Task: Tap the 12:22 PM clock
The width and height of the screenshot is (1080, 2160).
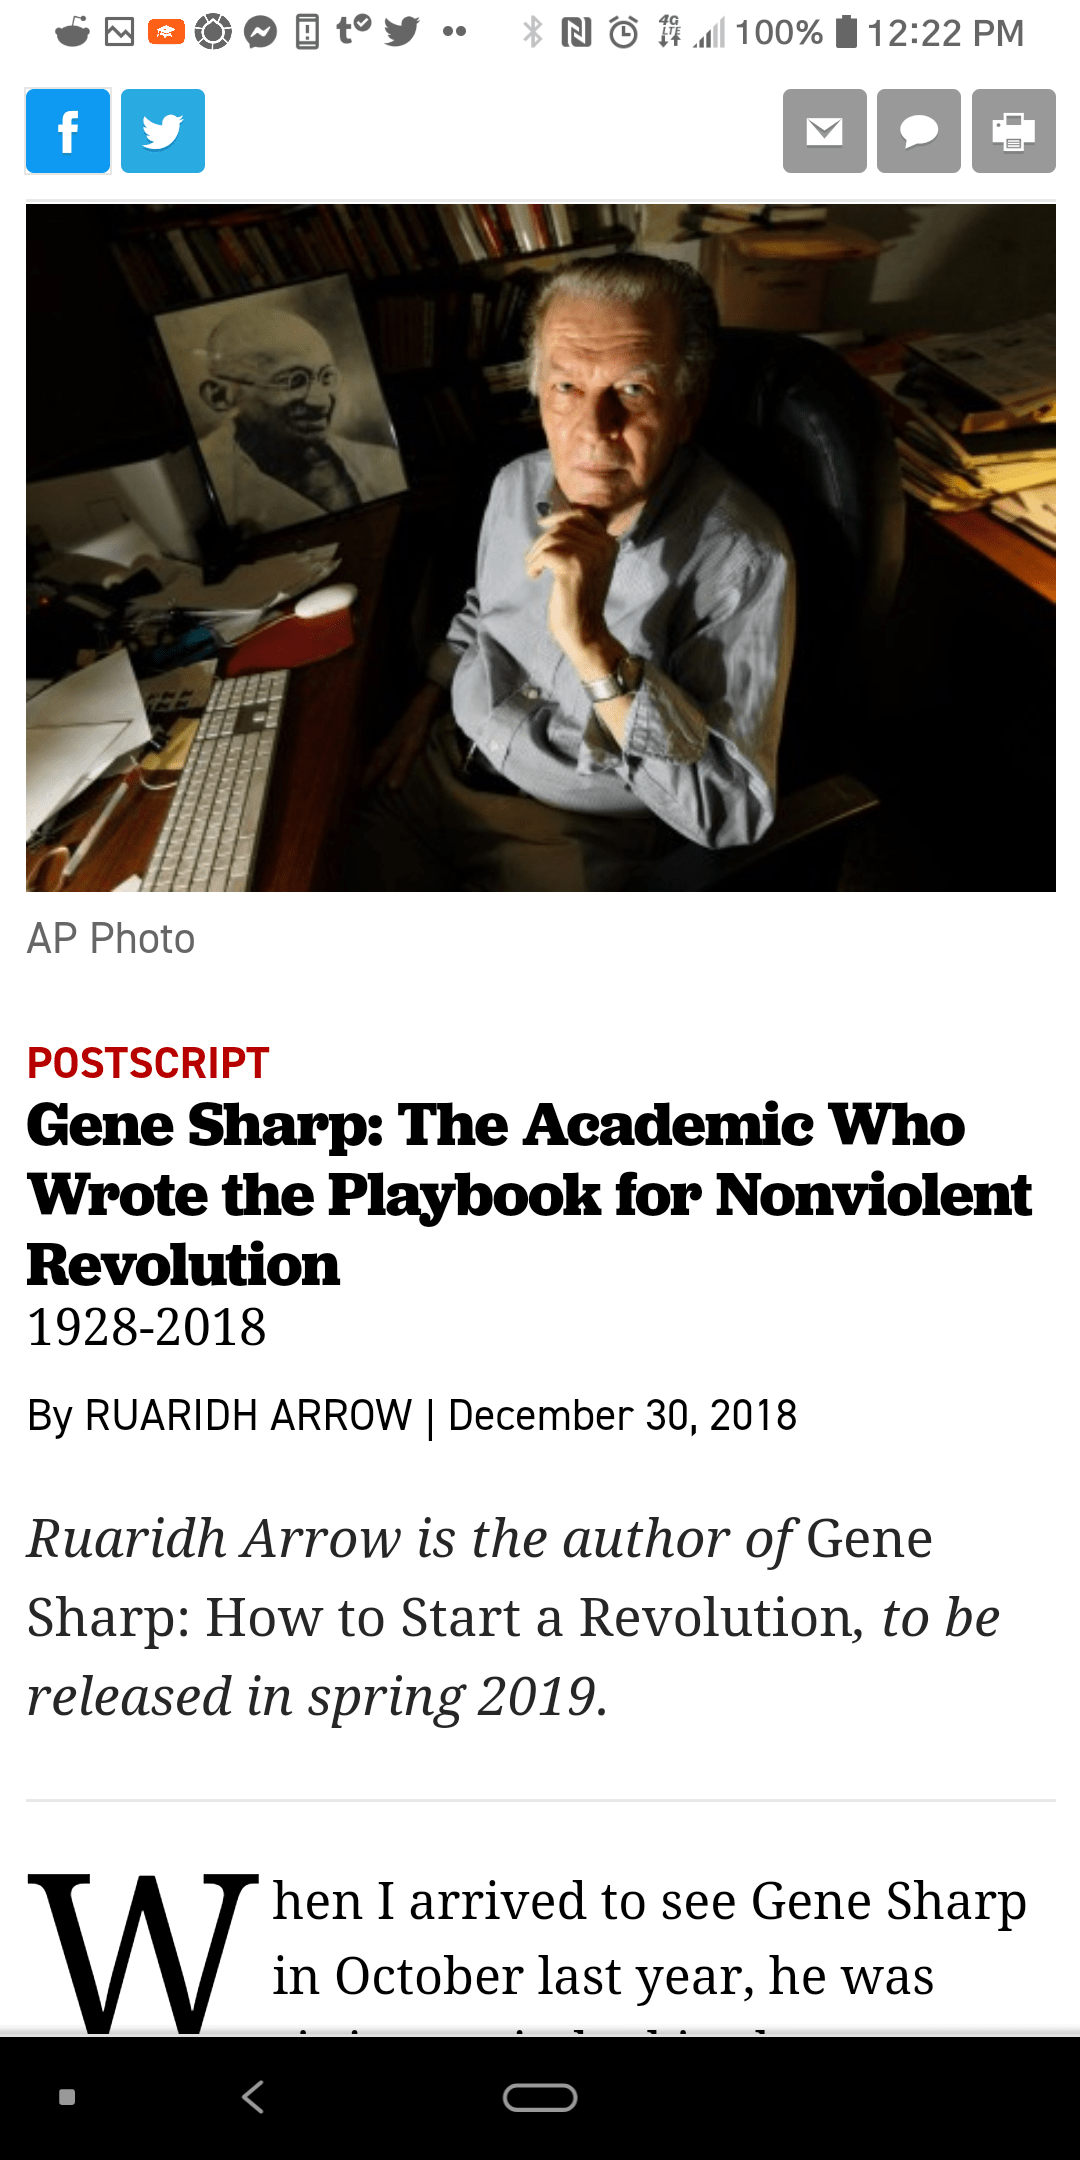Action: tap(945, 33)
